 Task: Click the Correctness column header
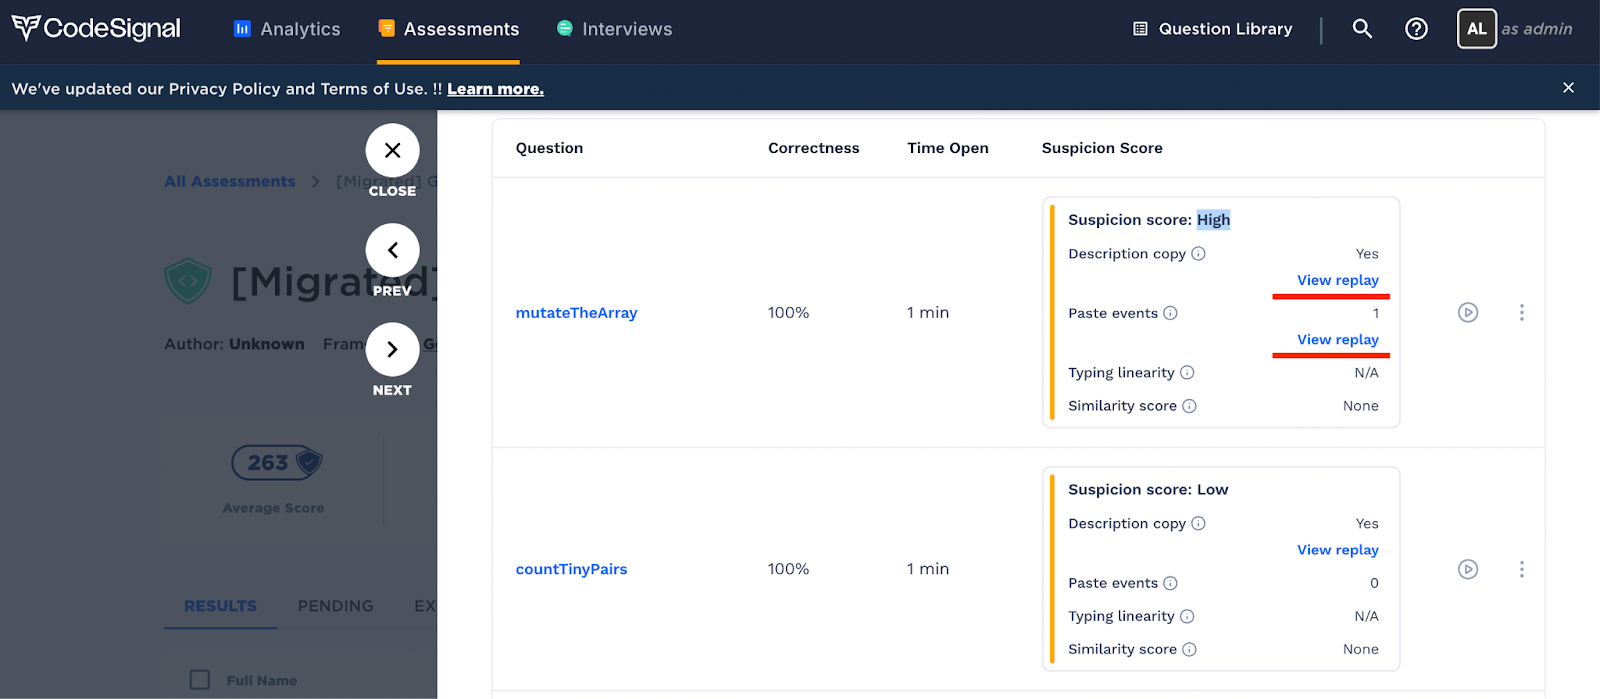tap(813, 148)
